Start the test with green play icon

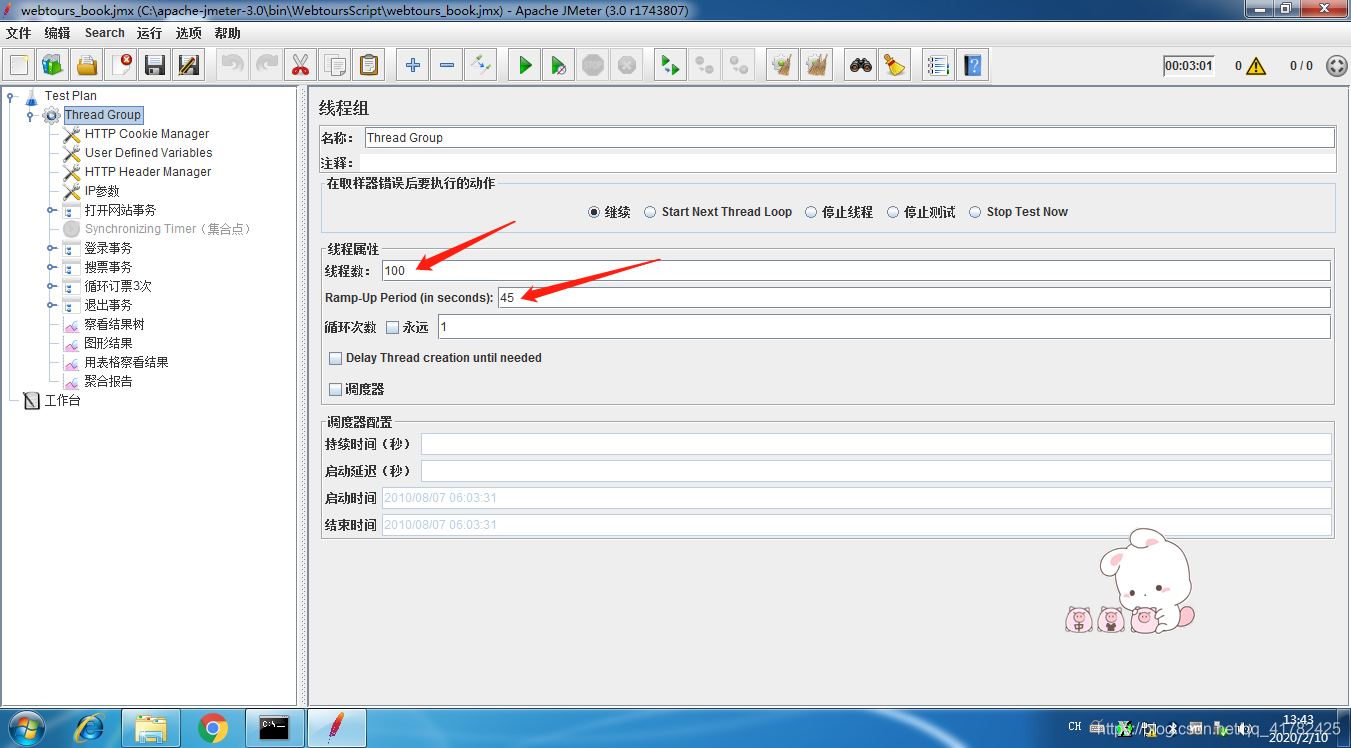click(x=525, y=66)
